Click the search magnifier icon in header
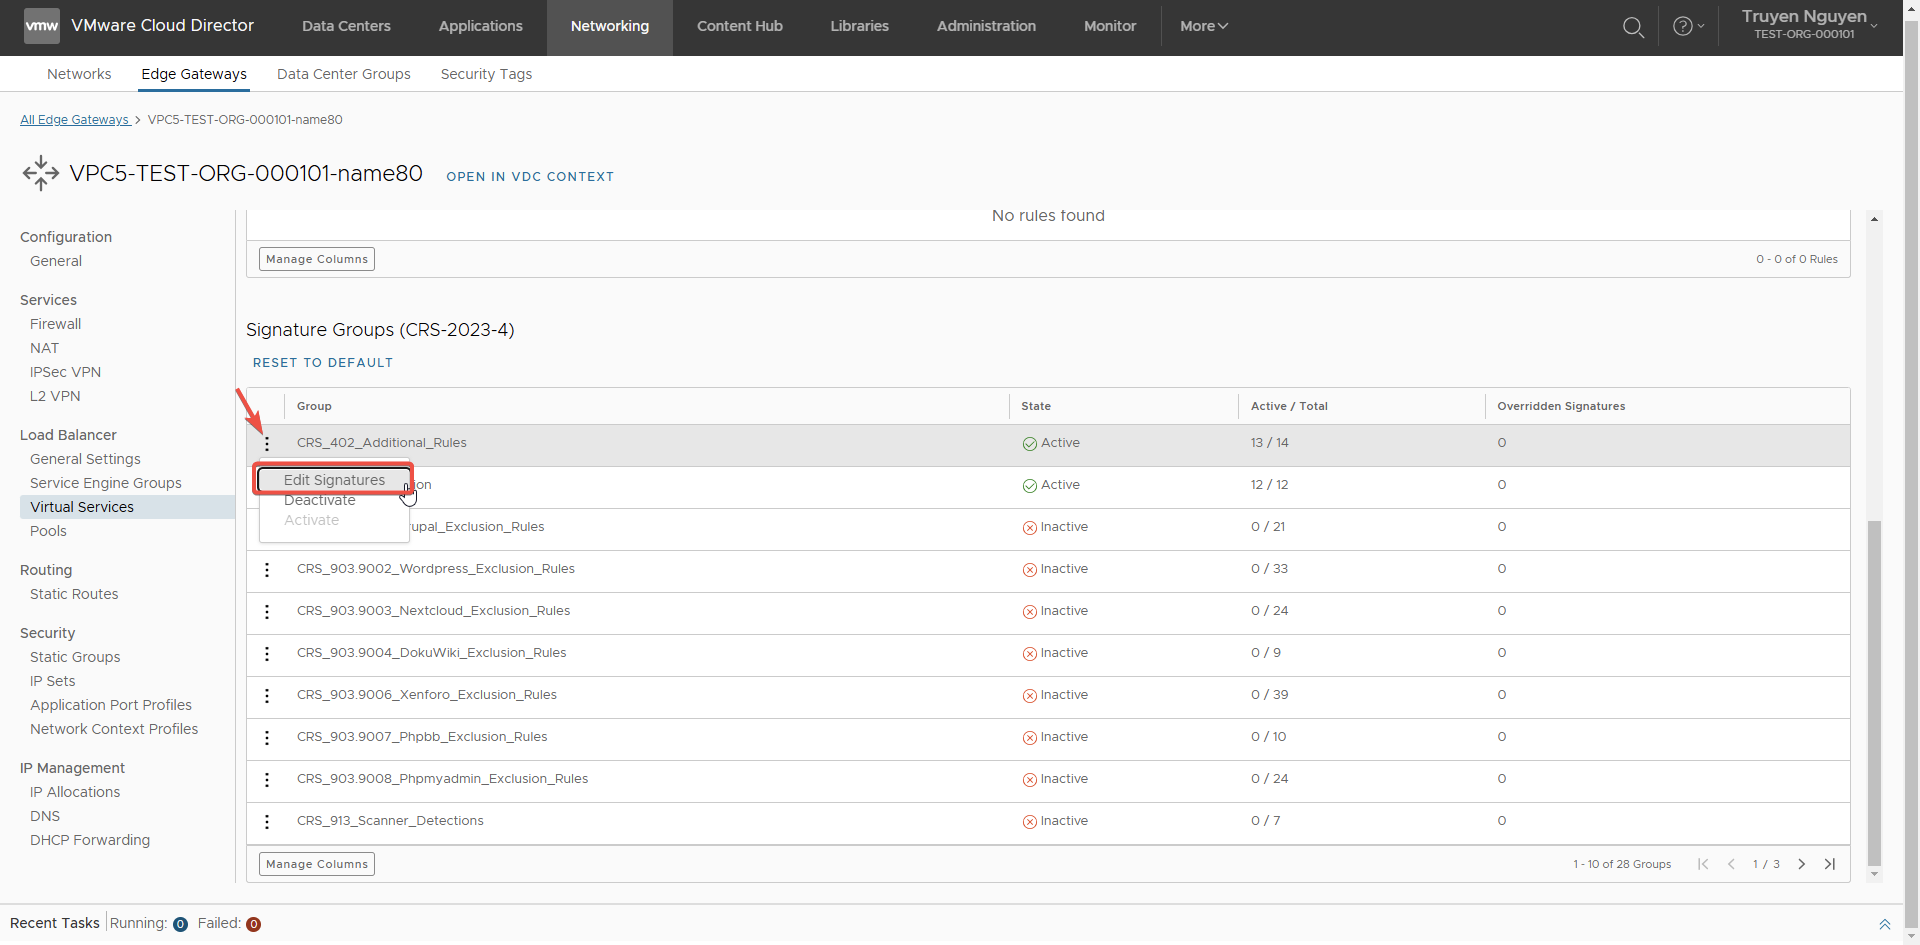This screenshot has width=1920, height=945. click(1633, 27)
